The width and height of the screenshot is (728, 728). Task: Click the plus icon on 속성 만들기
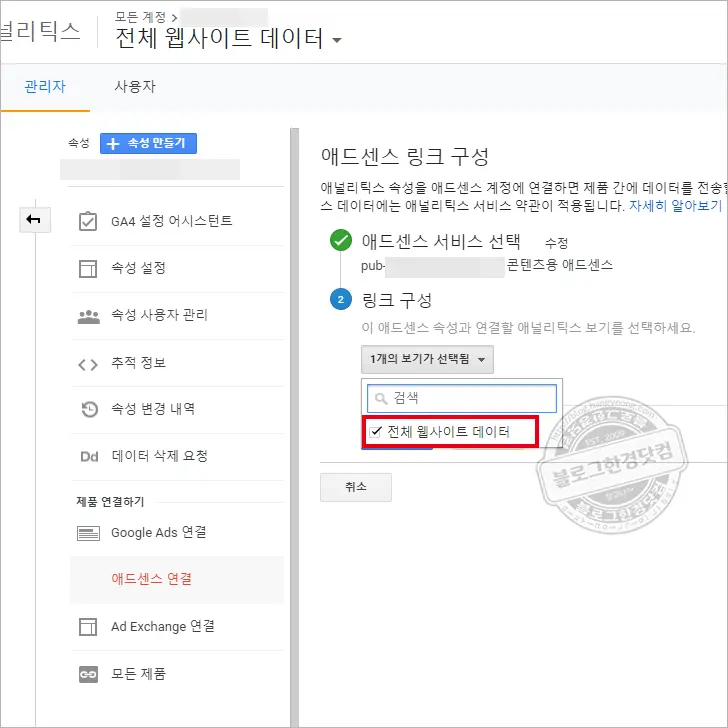pyautogui.click(x=112, y=143)
